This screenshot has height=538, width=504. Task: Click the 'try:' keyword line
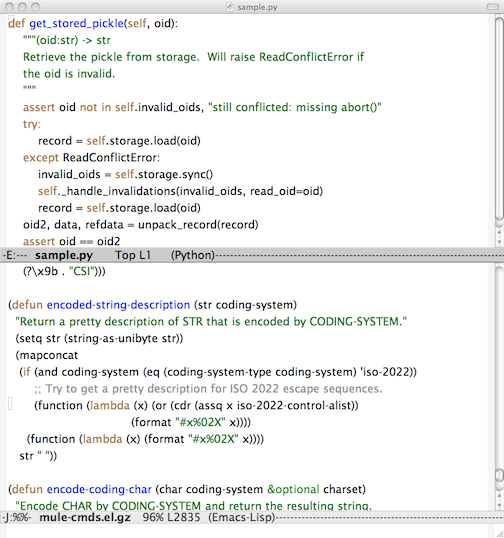(x=32, y=124)
